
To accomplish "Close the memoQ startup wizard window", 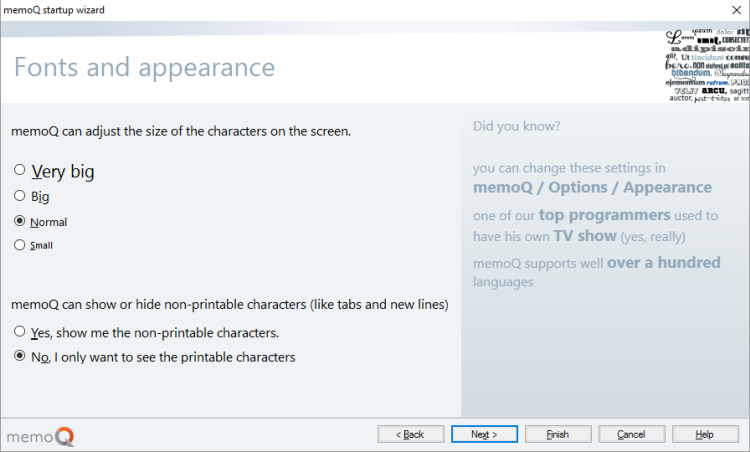I will (737, 10).
